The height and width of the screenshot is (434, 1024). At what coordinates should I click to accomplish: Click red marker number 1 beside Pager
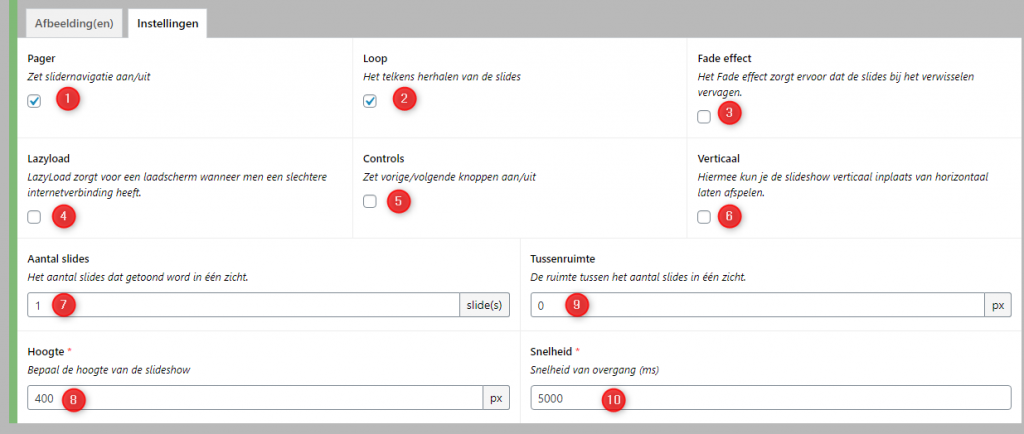(x=67, y=100)
